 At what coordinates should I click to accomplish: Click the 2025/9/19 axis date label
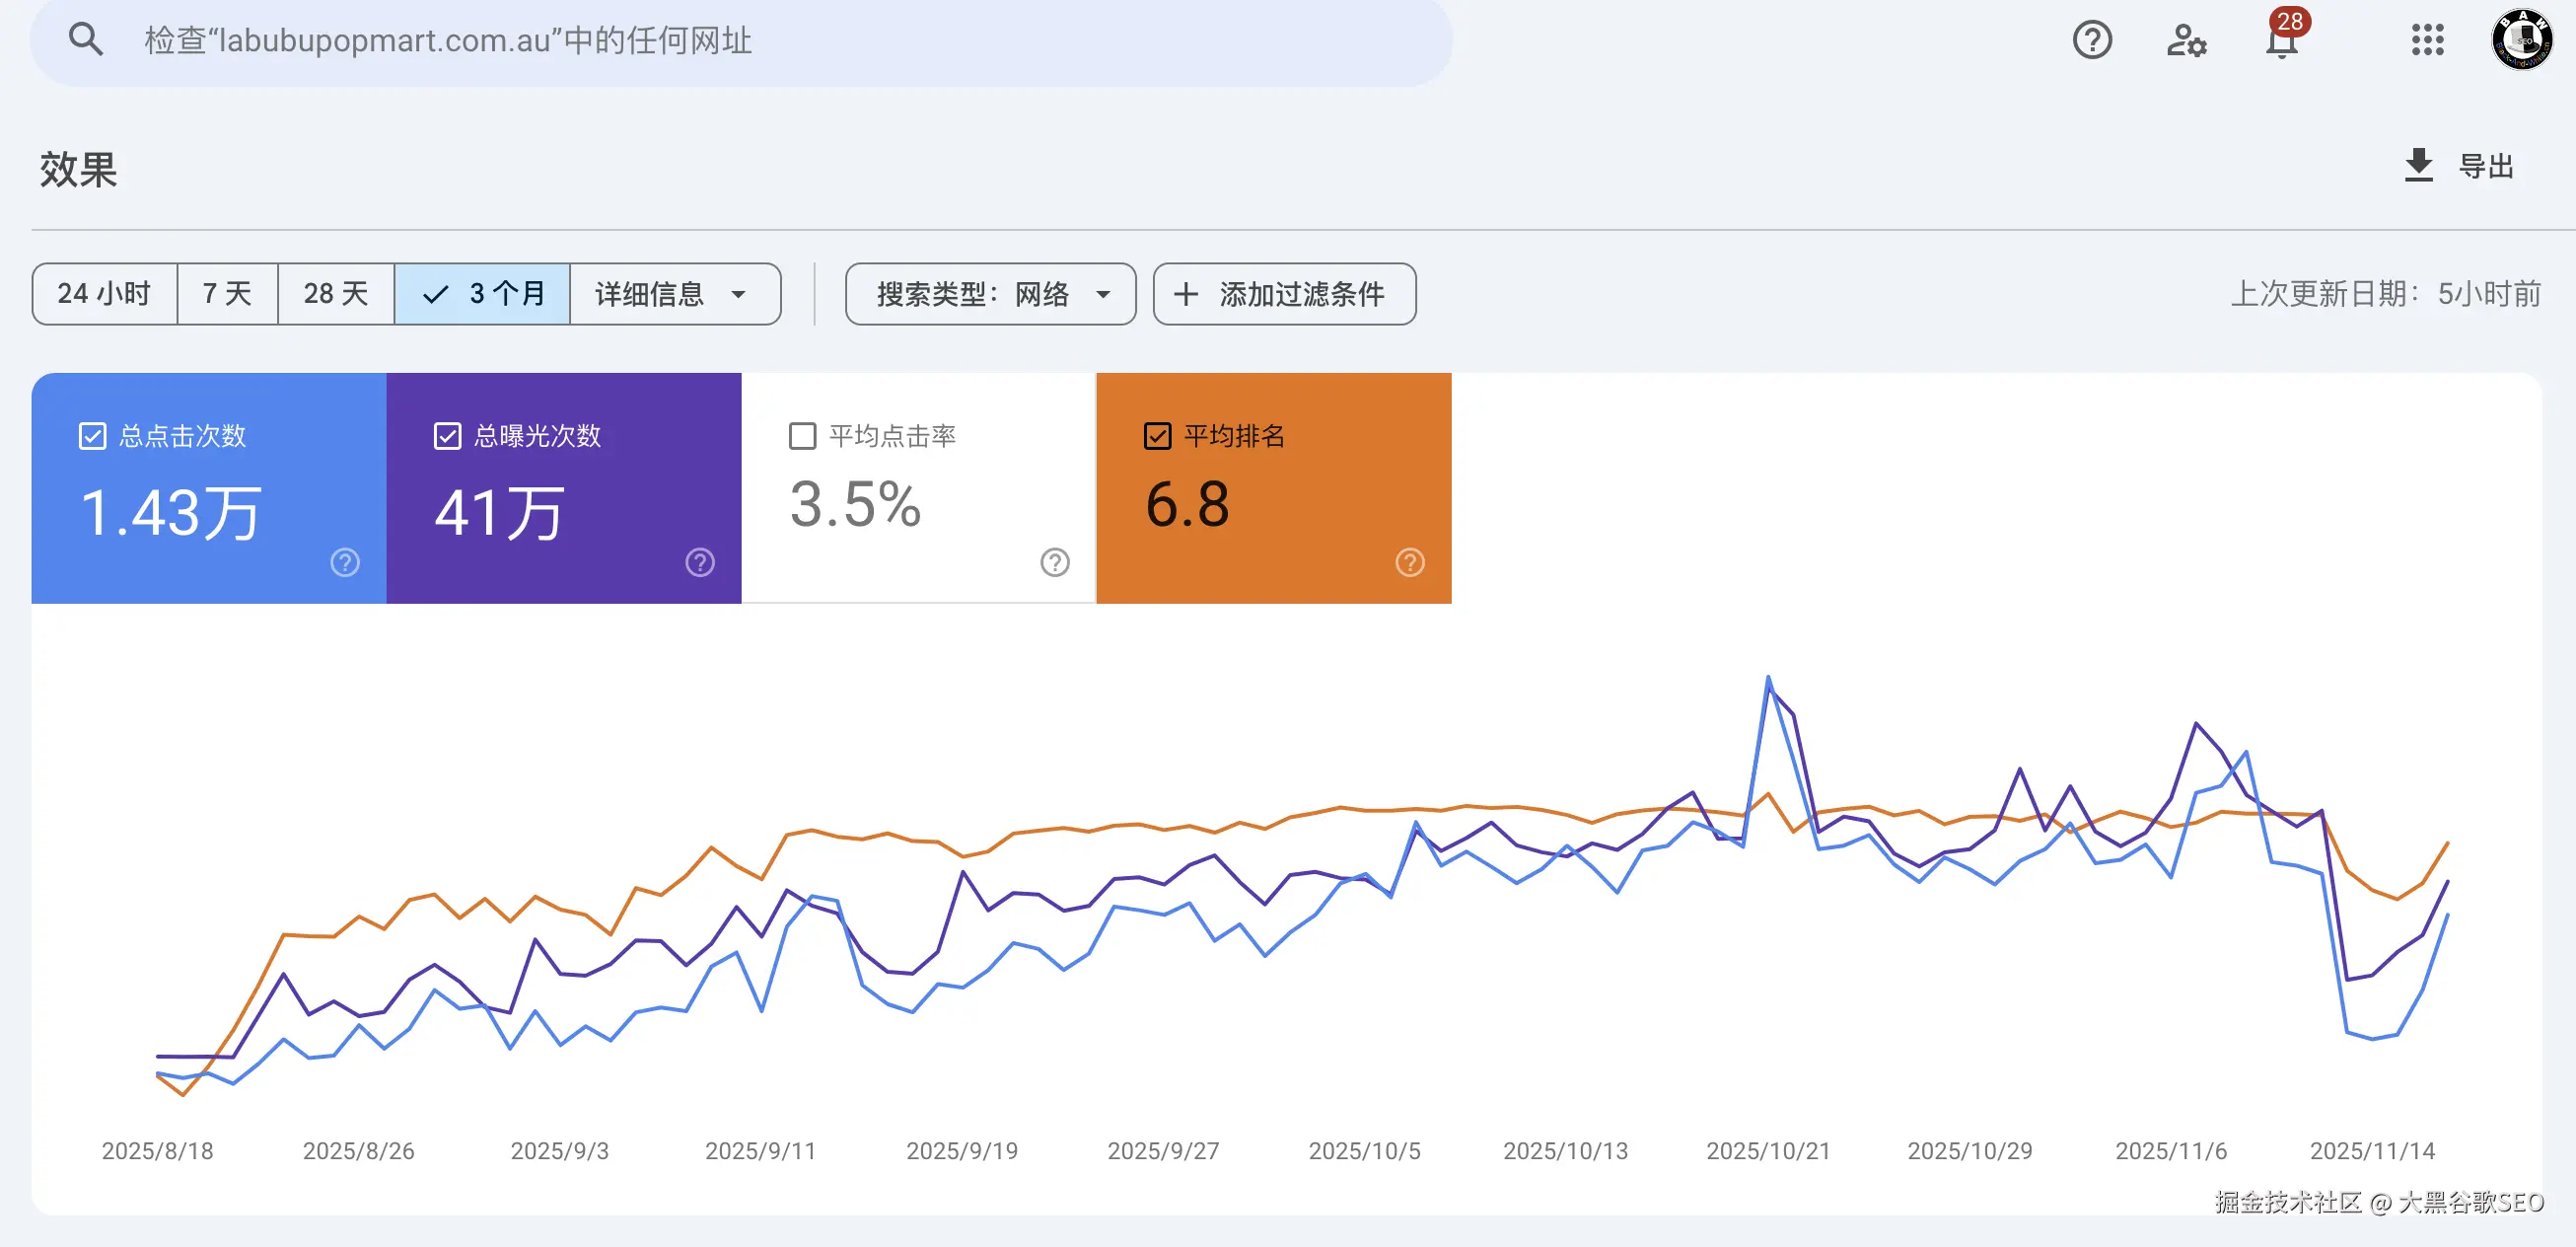coord(962,1151)
